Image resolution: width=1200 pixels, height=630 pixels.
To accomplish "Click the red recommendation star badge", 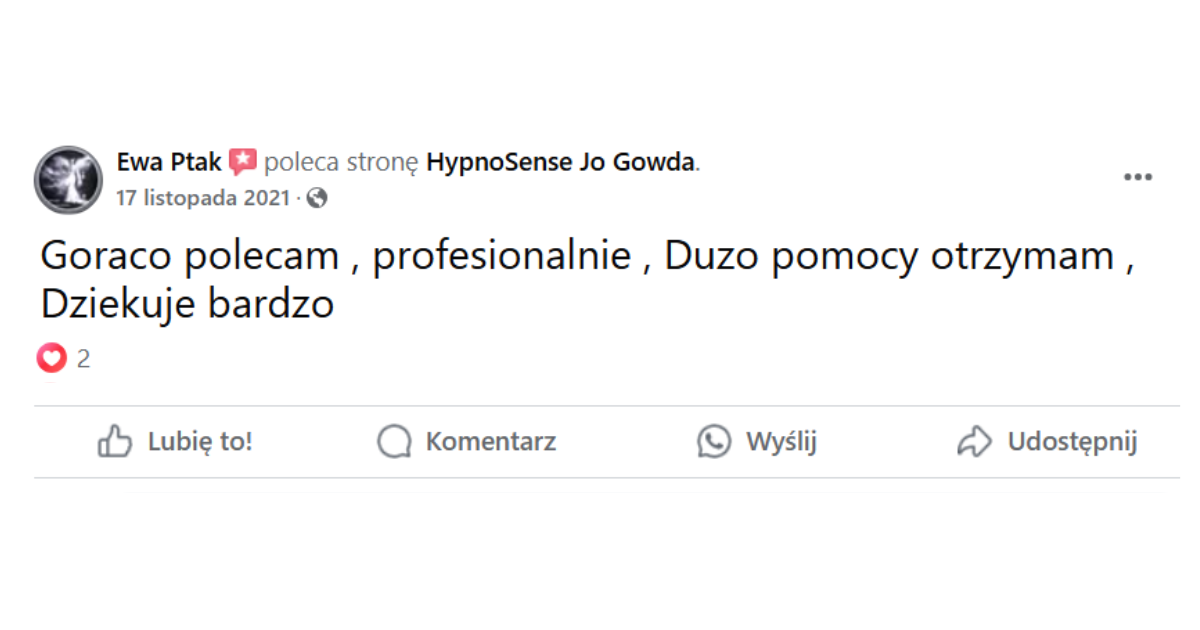I will pyautogui.click(x=242, y=162).
